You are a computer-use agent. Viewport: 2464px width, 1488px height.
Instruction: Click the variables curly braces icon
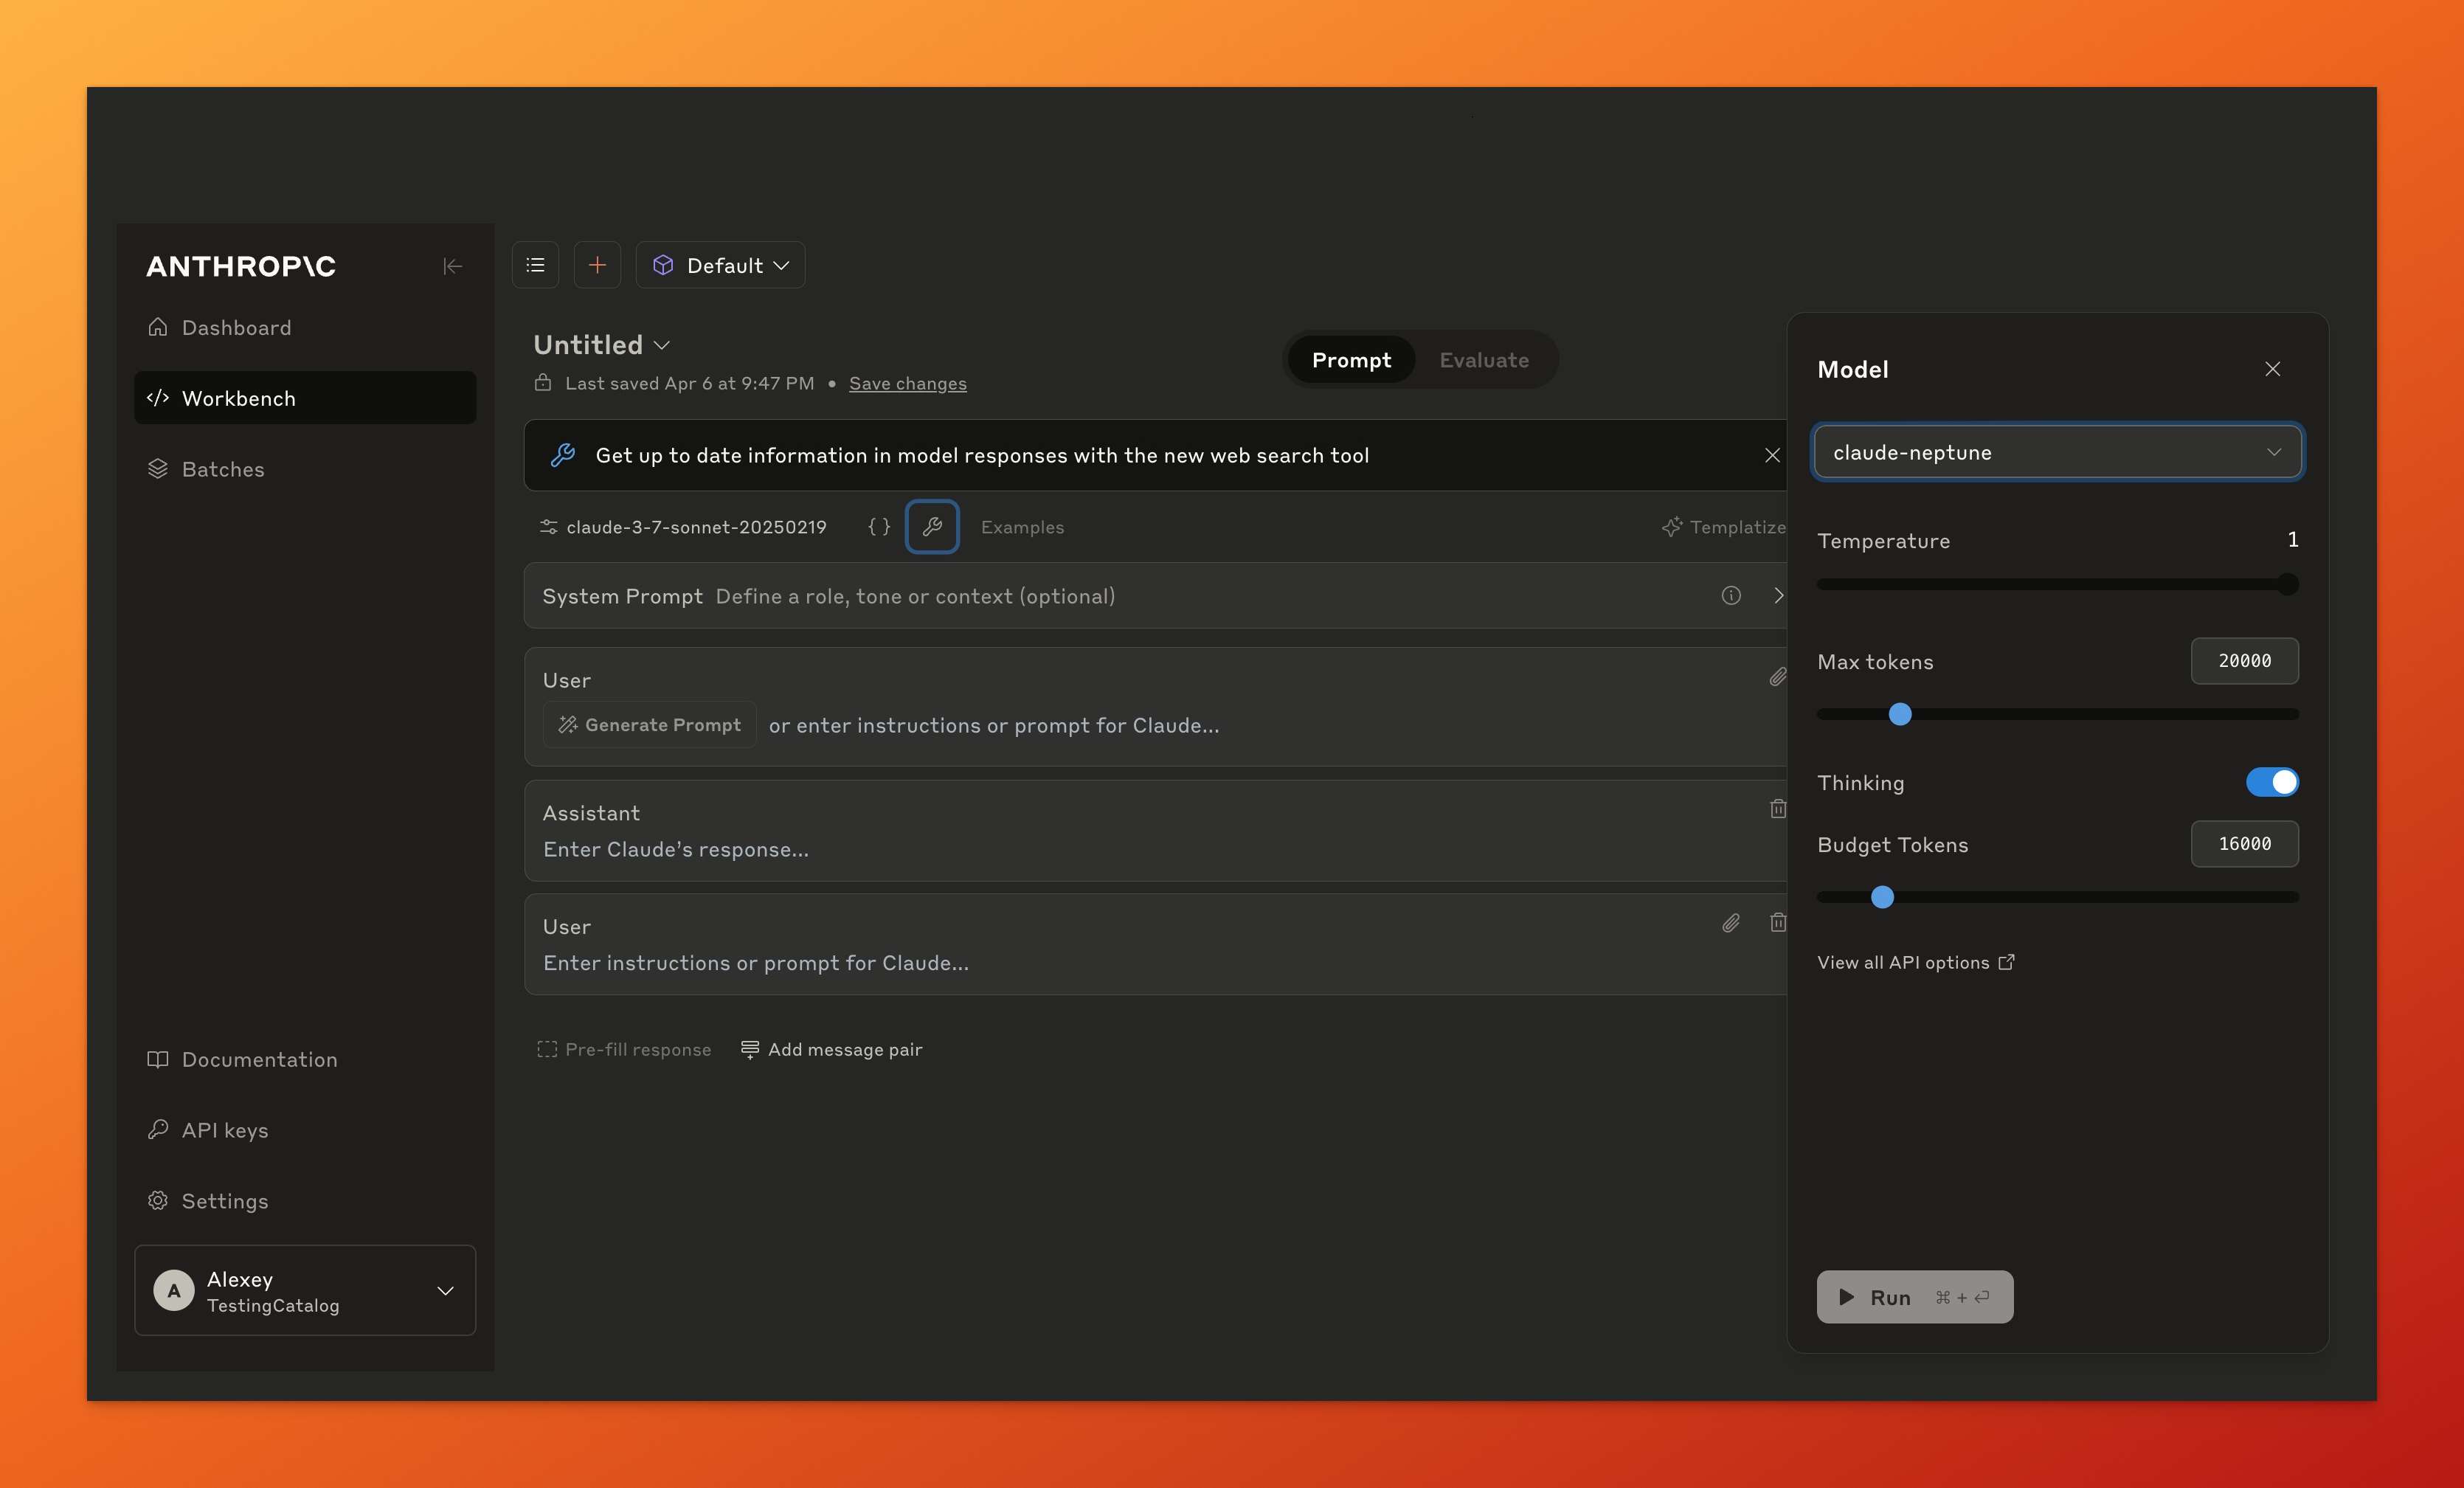(878, 527)
